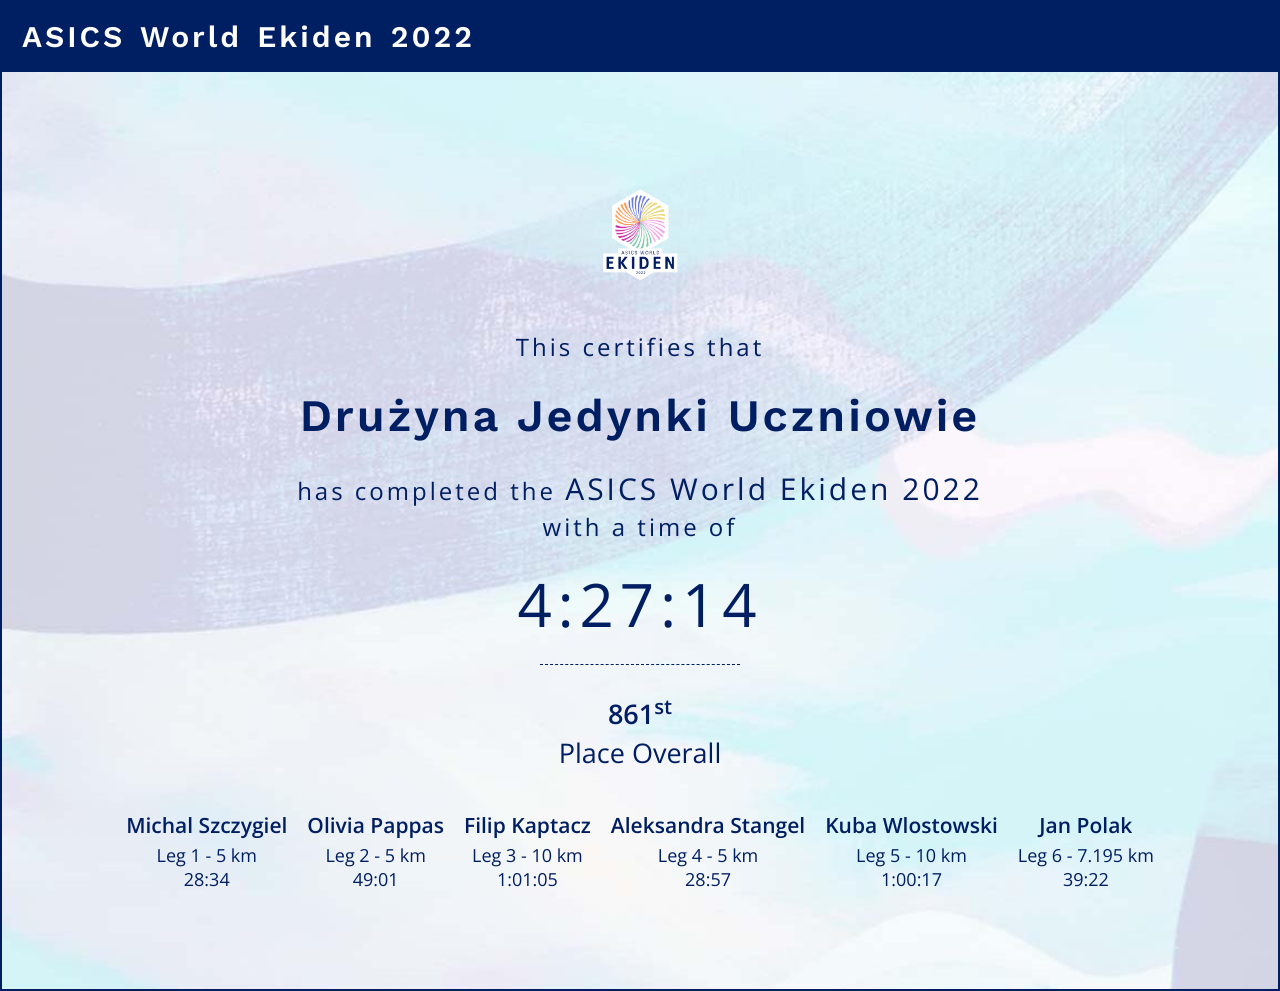Click the ASICS World Ekiden 2022 logo
Image resolution: width=1280 pixels, height=991 pixels.
640,234
